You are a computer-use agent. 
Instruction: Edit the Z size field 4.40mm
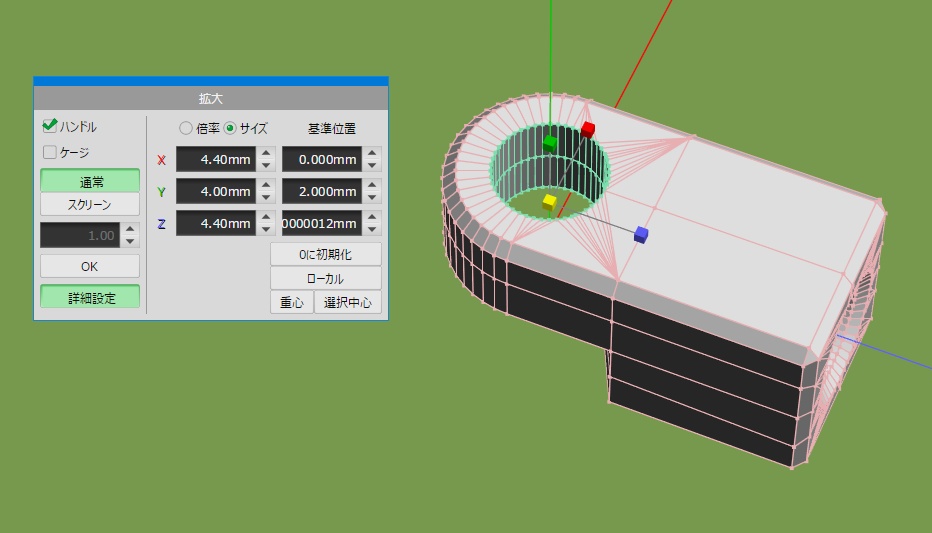point(216,223)
